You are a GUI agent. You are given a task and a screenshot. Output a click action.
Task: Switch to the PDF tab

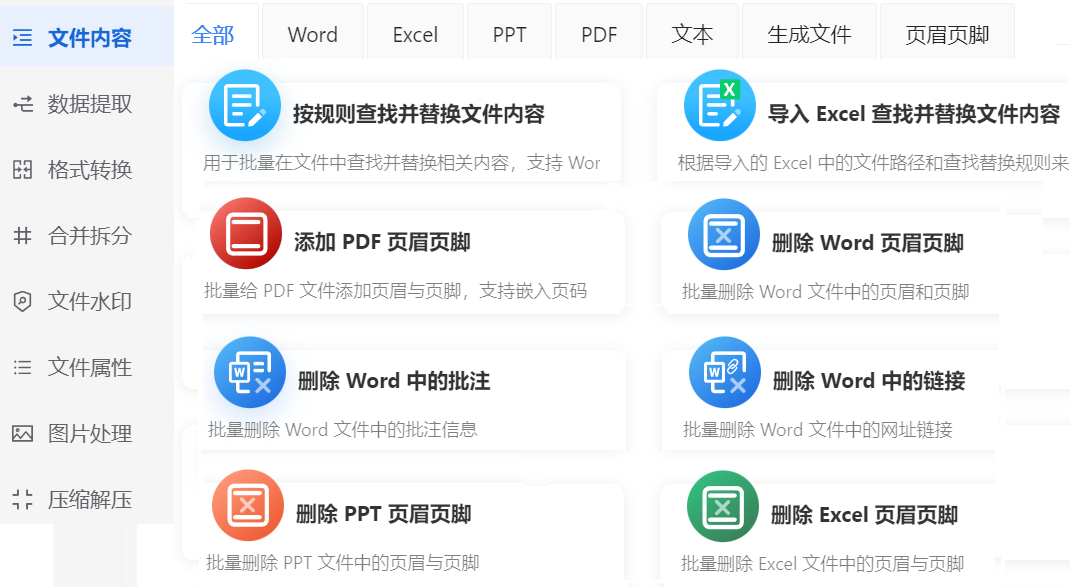pos(597,33)
